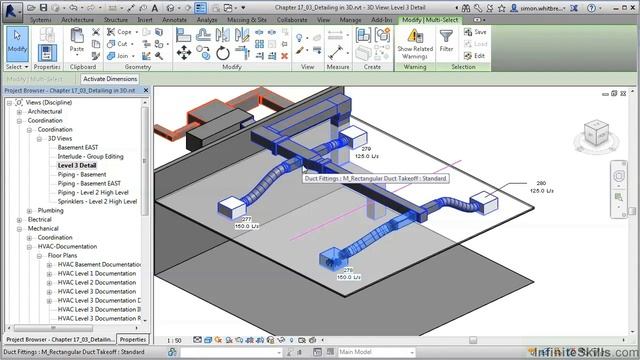
Task: Toggle the Properties palette button
Action: [x=47, y=53]
